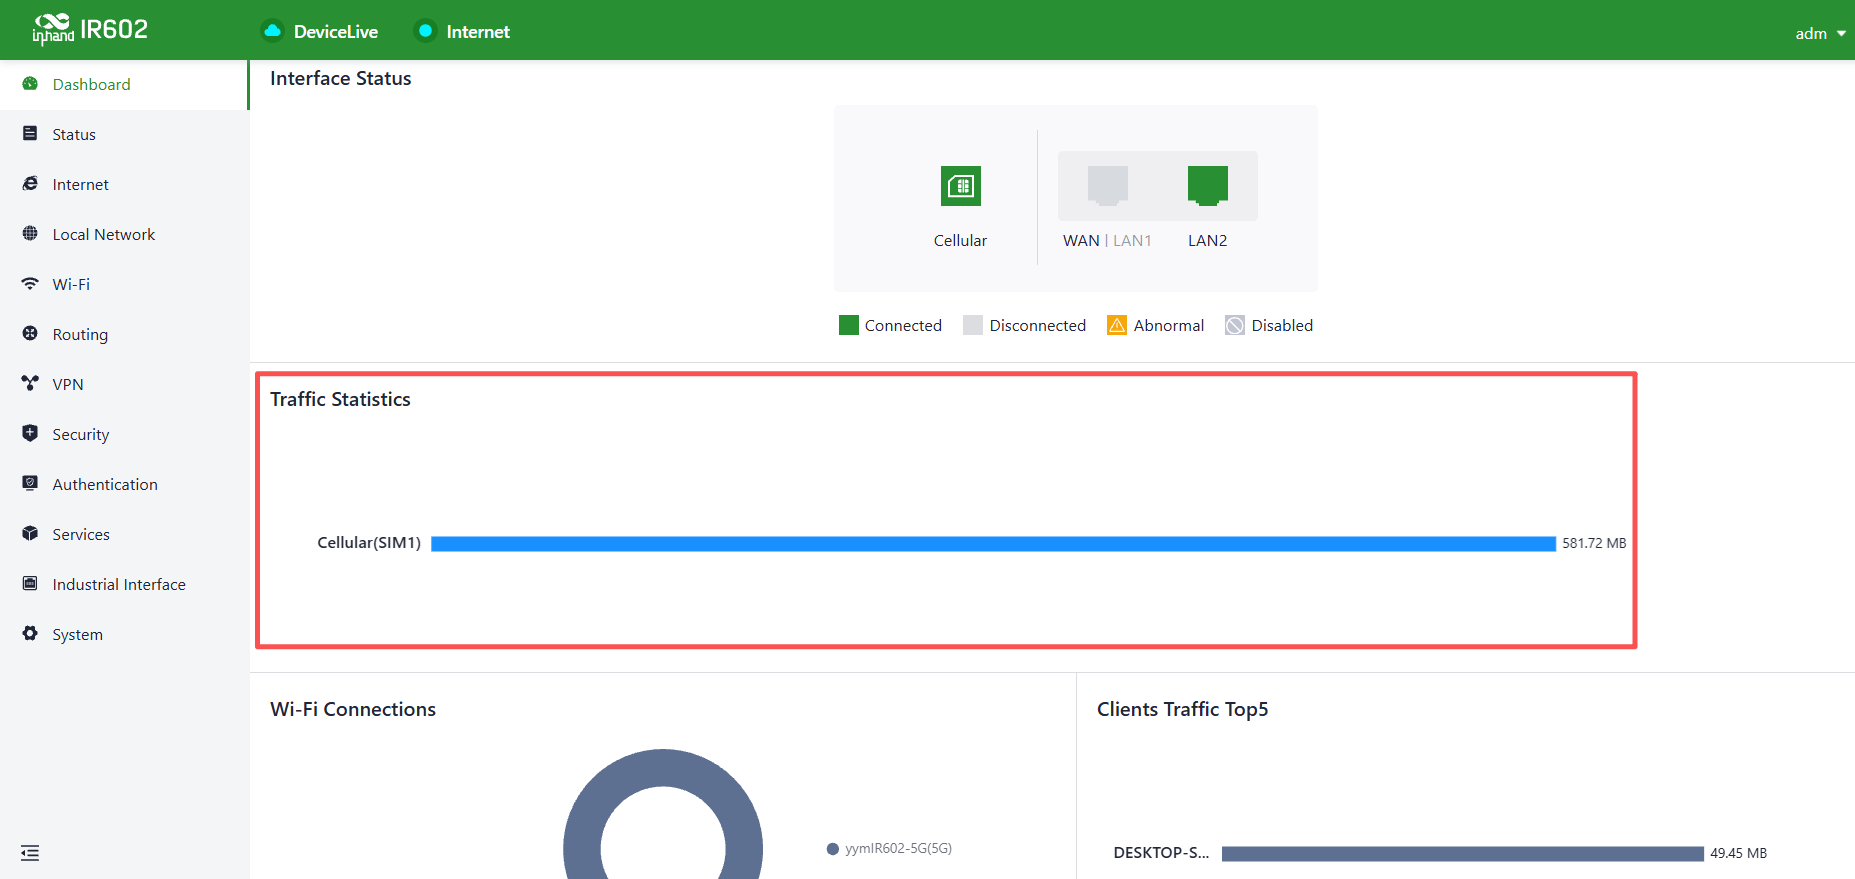Screen dimensions: 1855x879
Task: Click the yymIR602-5G(5G) legend entry
Action: pyautogui.click(x=890, y=848)
